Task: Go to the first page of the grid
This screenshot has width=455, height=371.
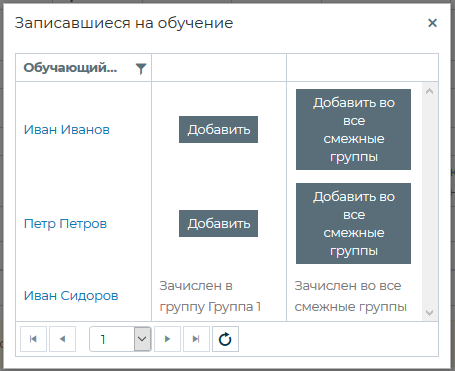Action: [33, 339]
